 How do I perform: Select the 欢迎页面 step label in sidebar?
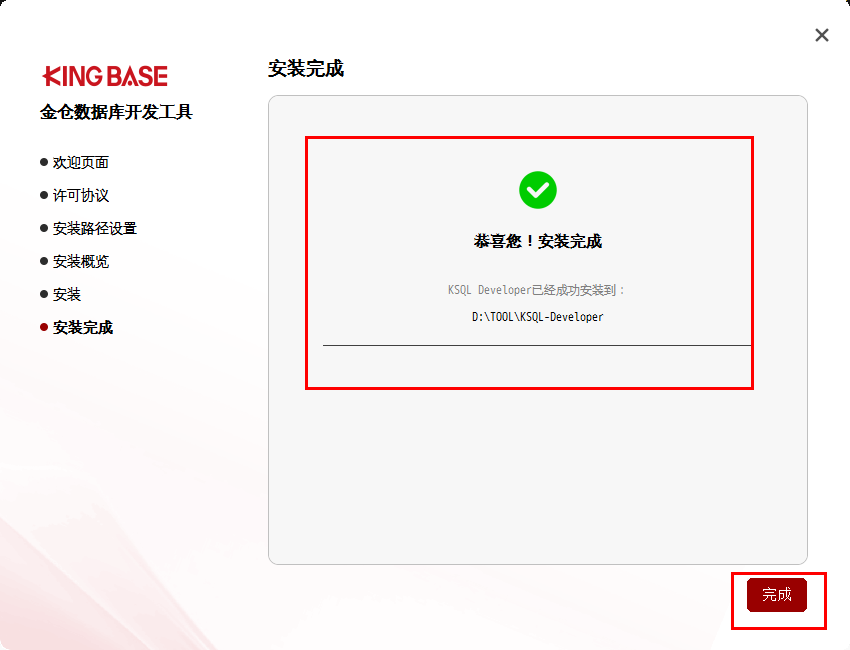coord(81,162)
